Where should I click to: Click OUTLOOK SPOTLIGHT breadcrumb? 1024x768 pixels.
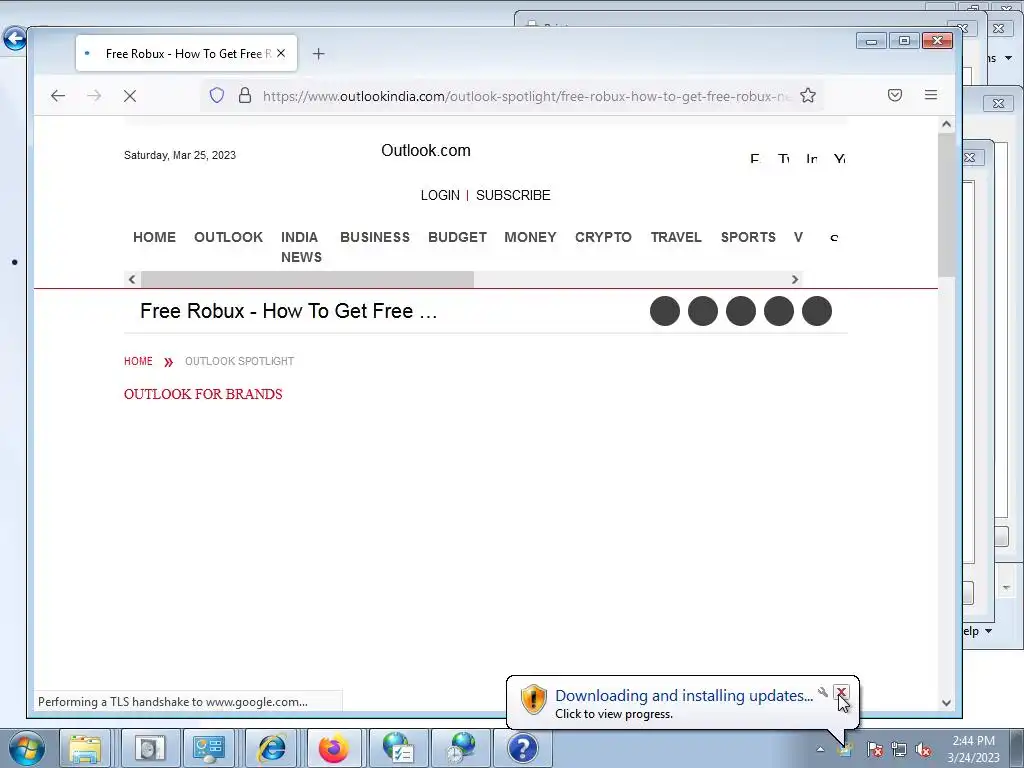point(240,361)
